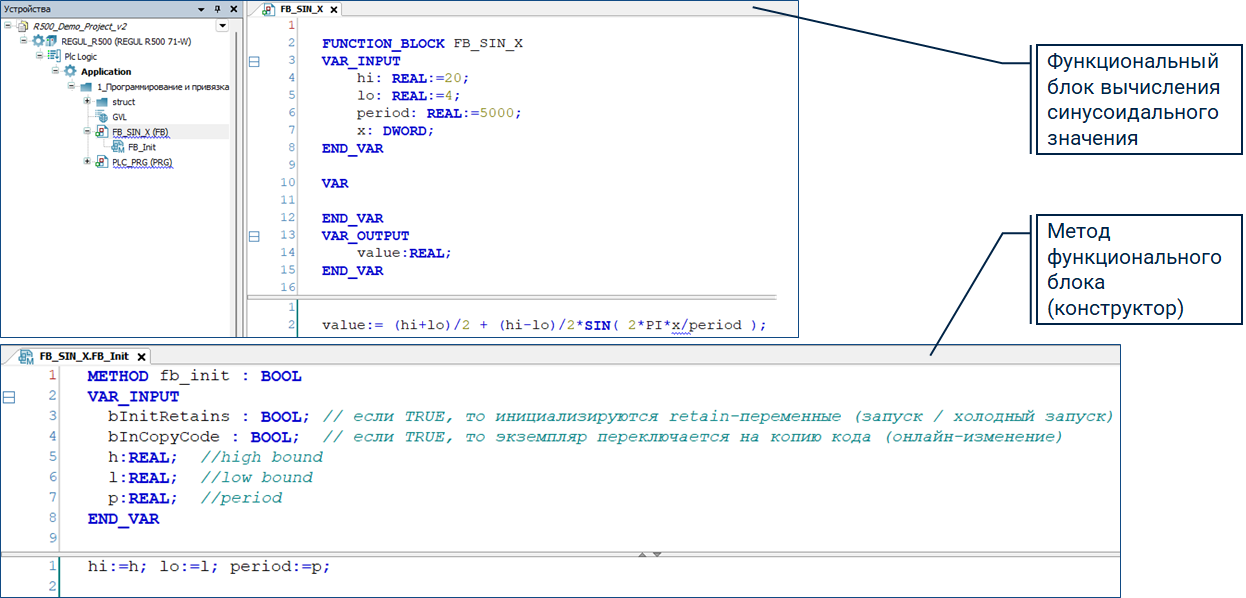Open the Устройства panel options dropdown arrow

click(201, 9)
